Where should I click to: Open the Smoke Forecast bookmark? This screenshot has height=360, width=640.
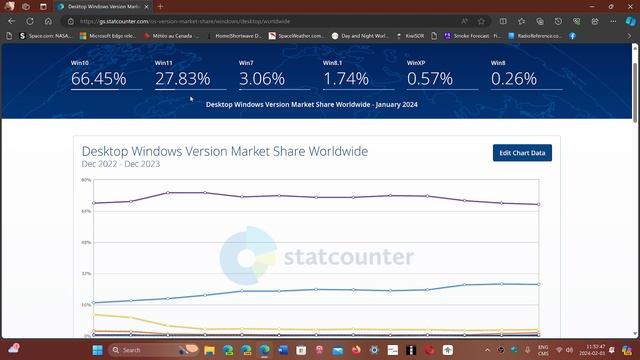(473, 36)
